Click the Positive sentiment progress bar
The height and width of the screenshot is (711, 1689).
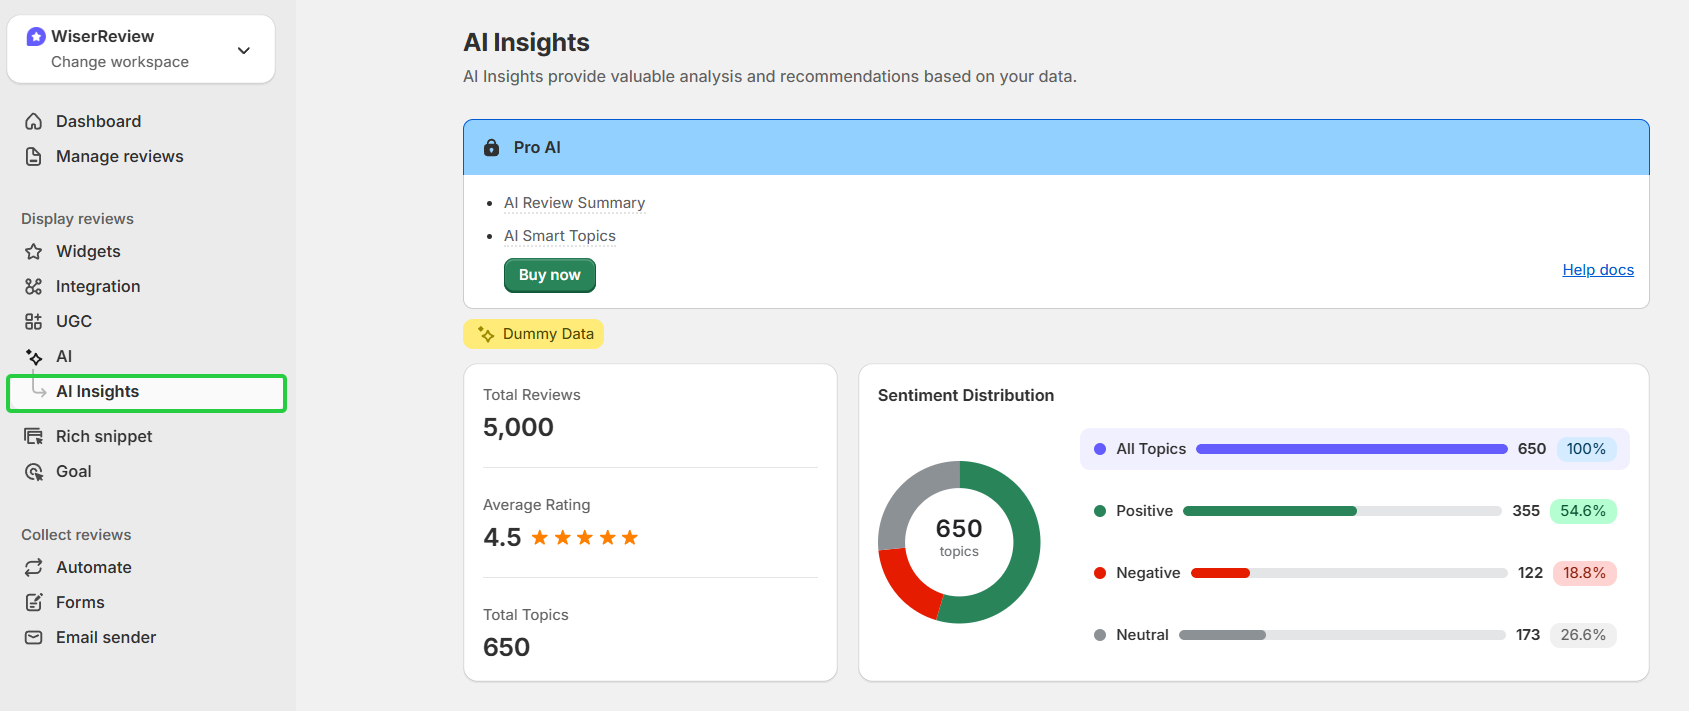click(1342, 511)
